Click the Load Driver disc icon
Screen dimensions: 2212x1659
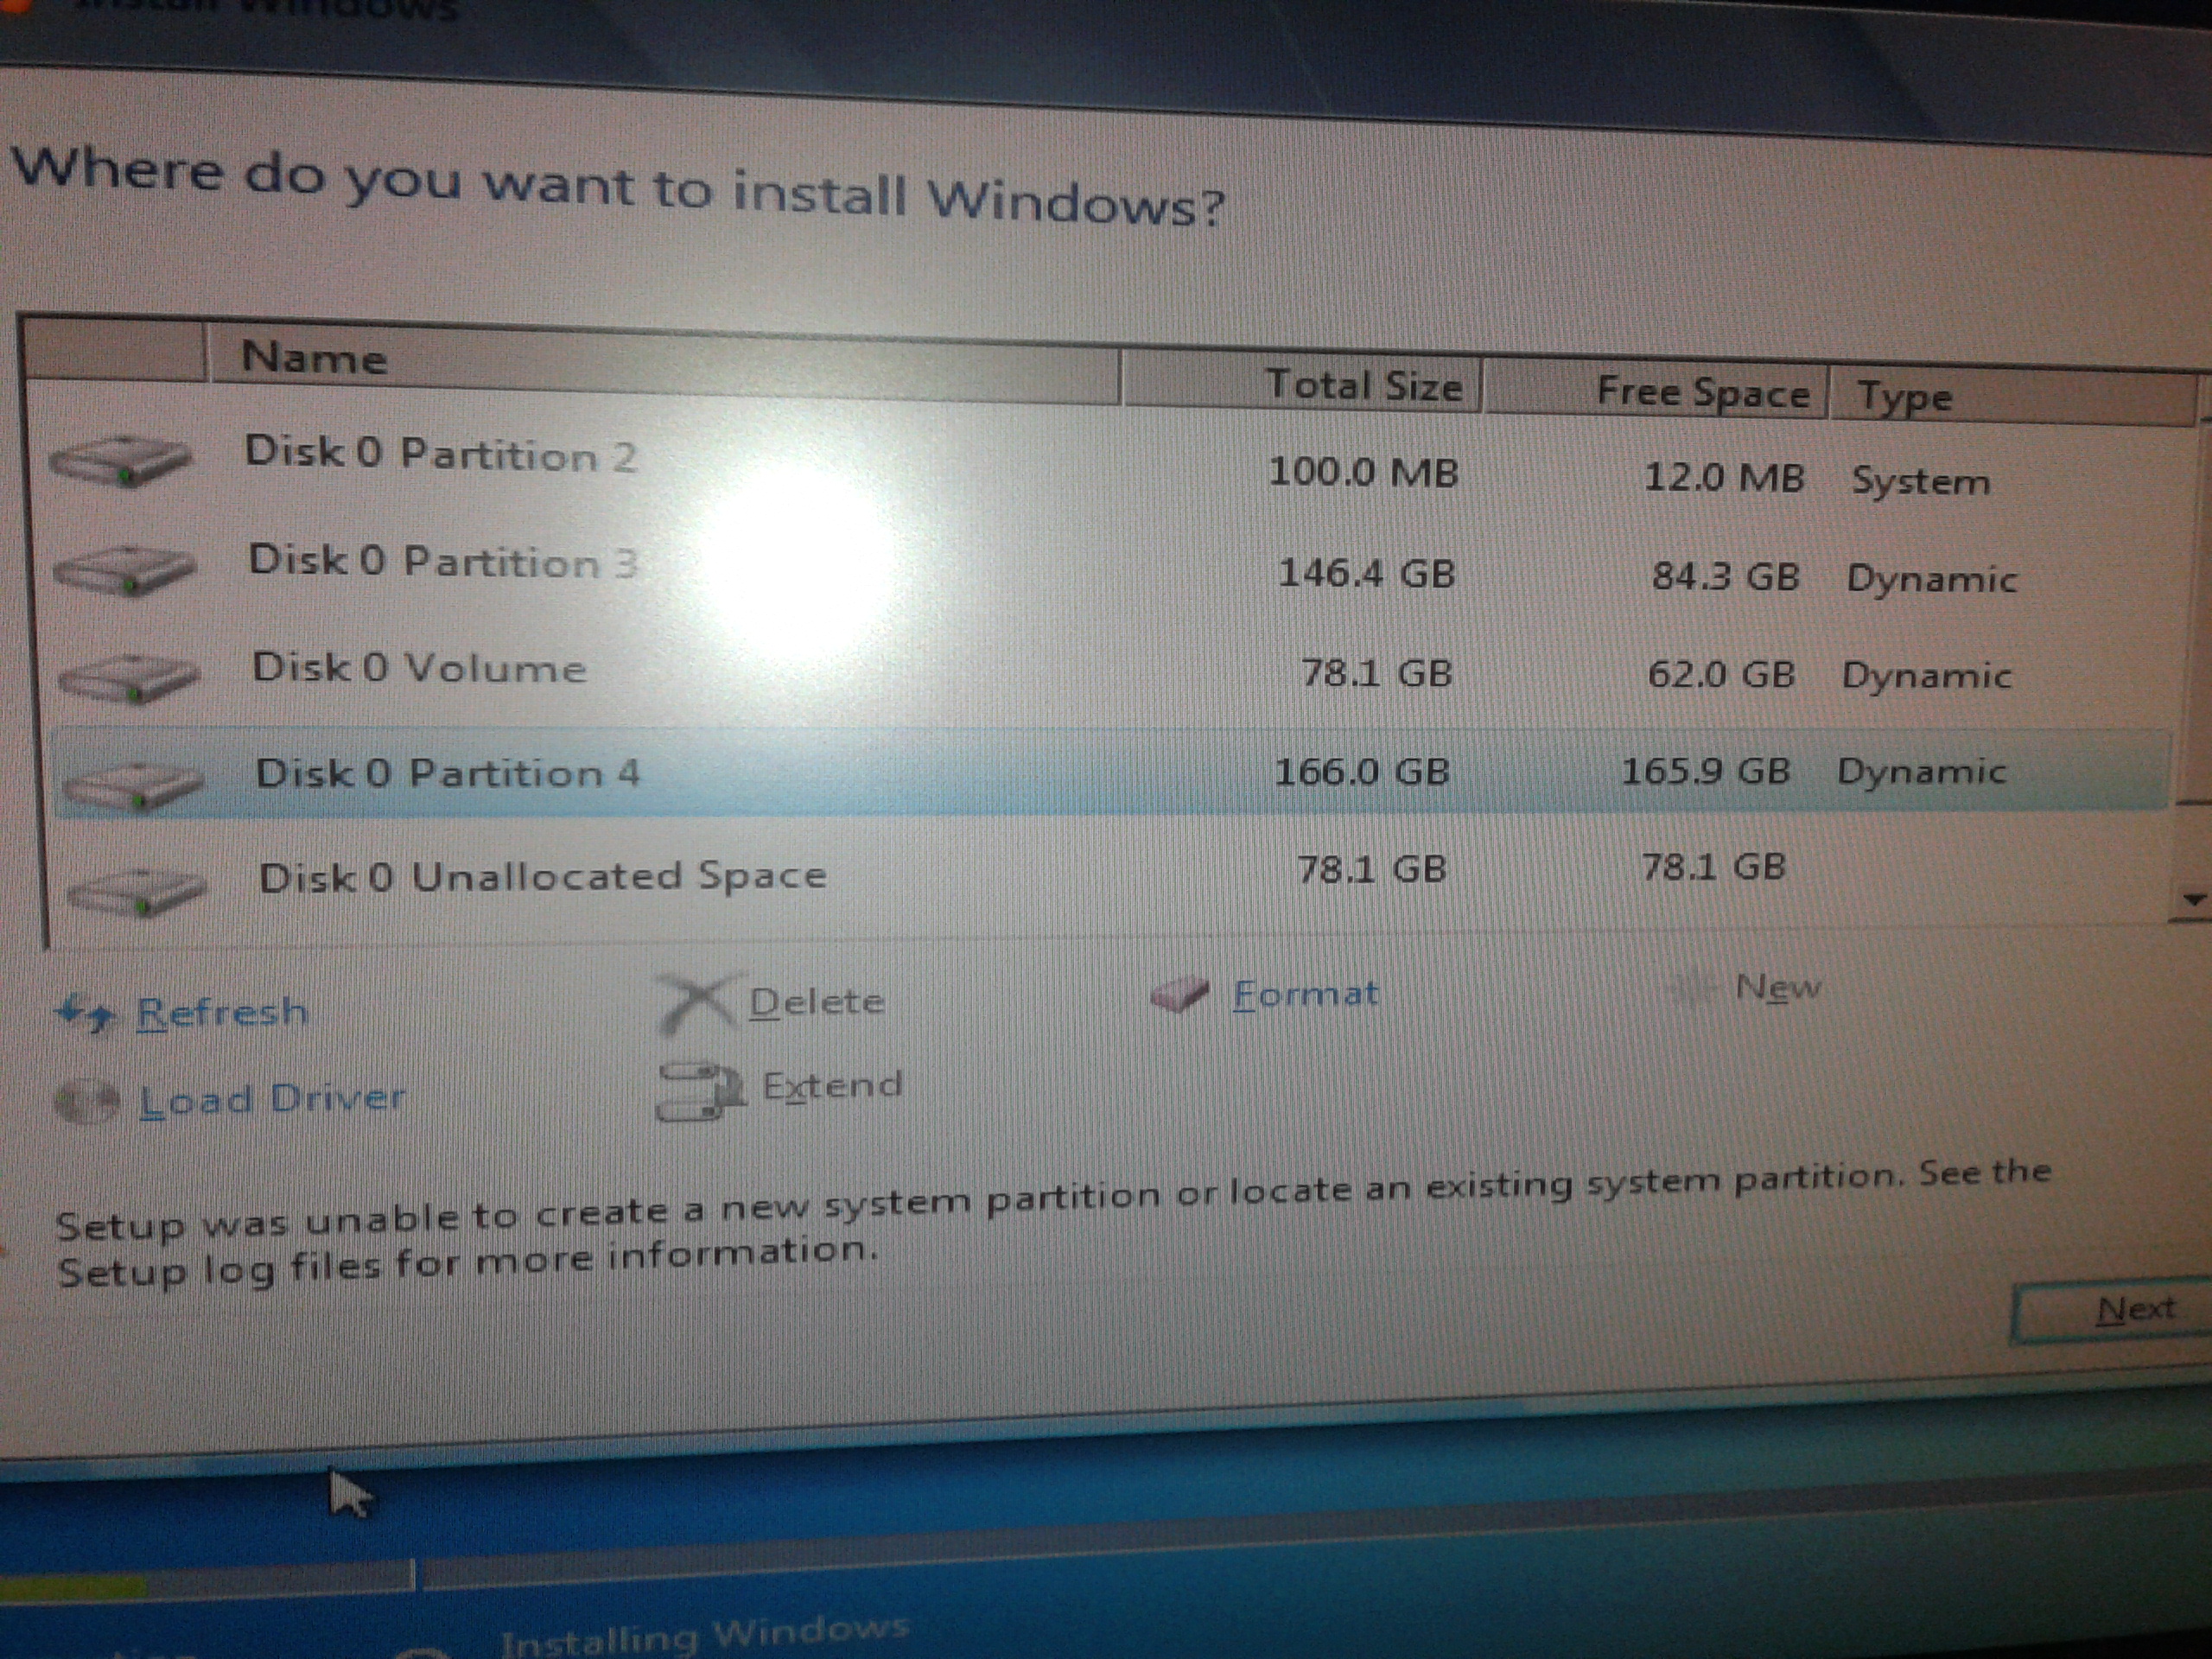(88, 1101)
